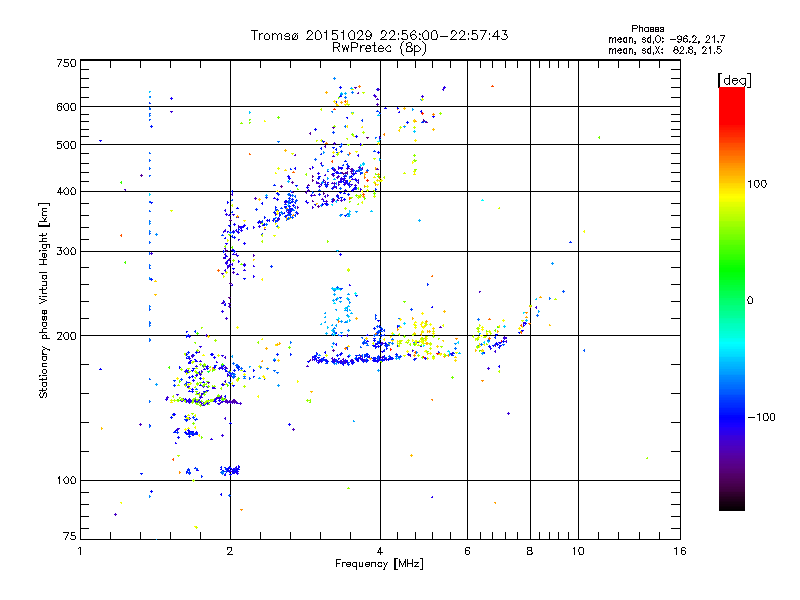Click x-axis tick label '1'
The image size is (800, 600).
80,551
